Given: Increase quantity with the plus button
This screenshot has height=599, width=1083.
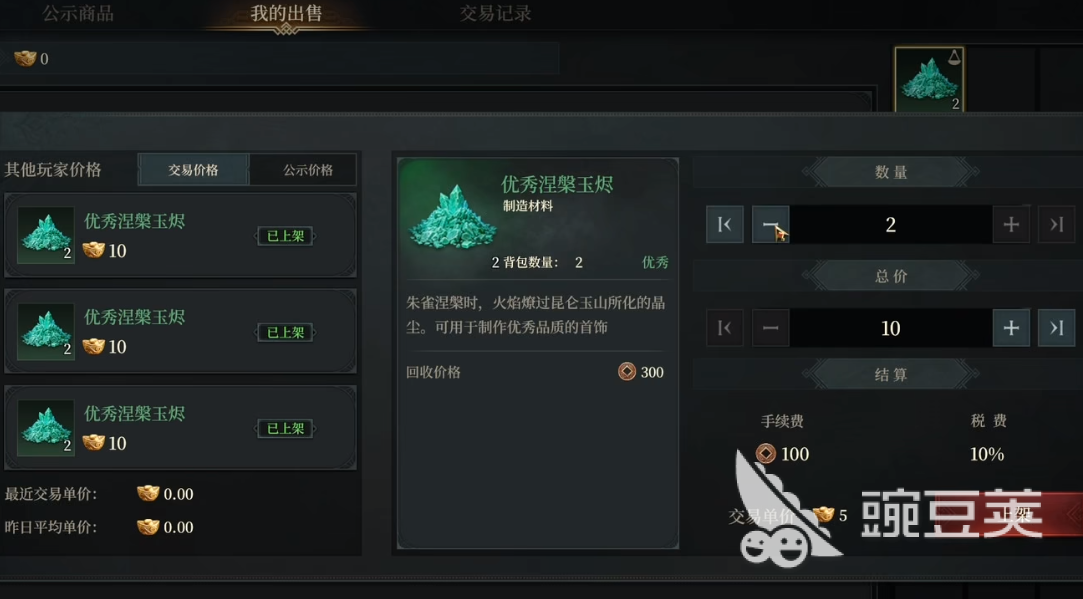Looking at the screenshot, I should click(x=1010, y=225).
